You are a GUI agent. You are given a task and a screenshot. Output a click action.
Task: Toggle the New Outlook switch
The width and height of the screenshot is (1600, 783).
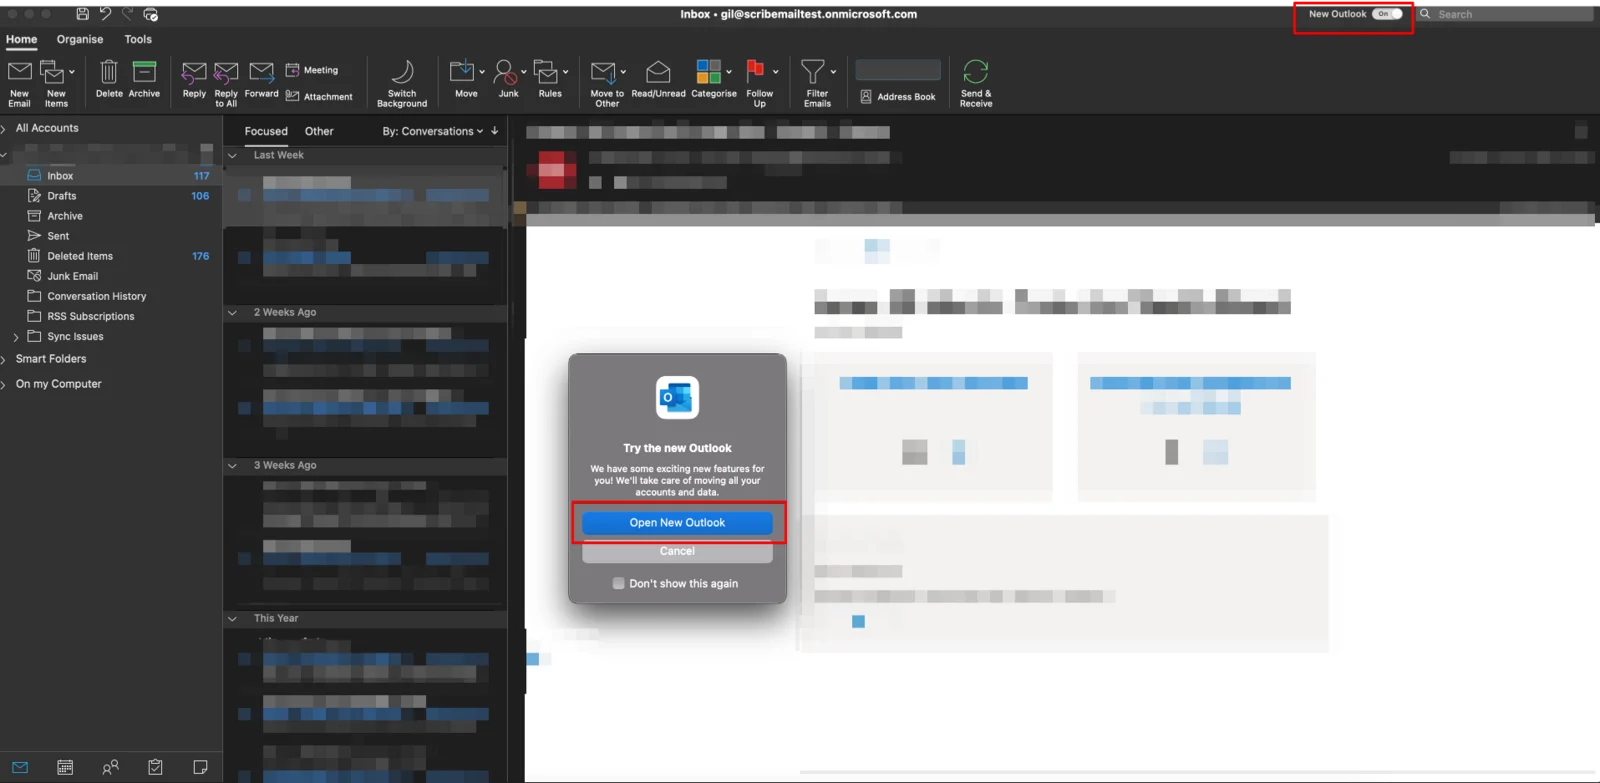click(1387, 14)
